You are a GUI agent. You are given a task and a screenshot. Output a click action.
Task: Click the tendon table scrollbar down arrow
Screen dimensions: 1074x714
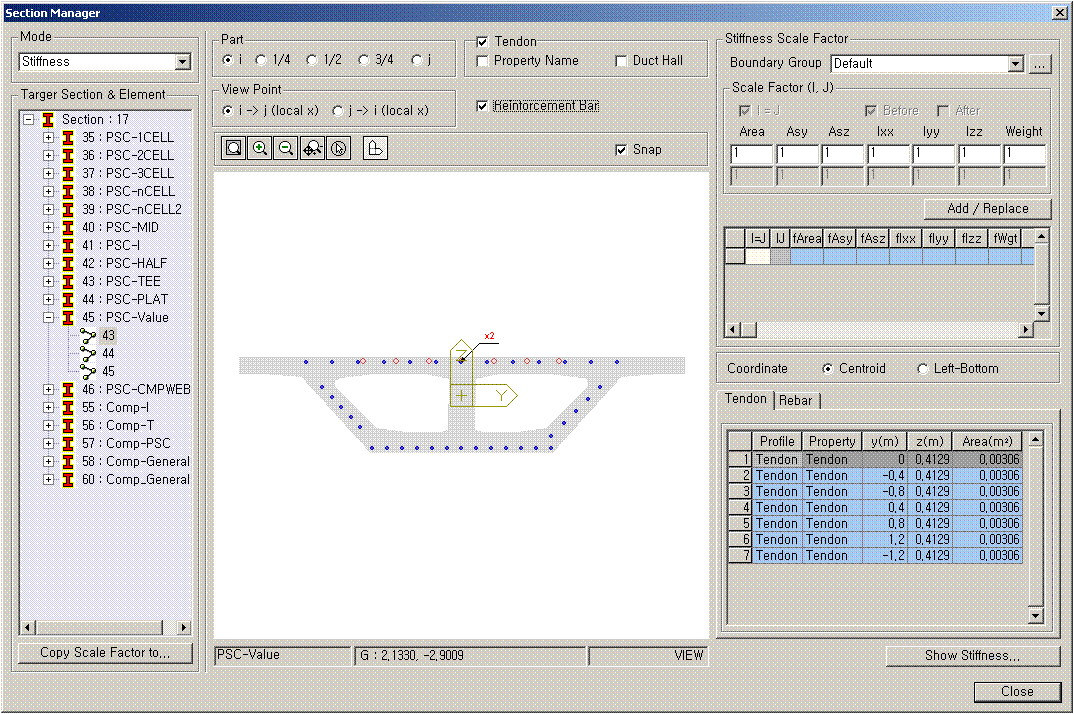pos(1035,616)
